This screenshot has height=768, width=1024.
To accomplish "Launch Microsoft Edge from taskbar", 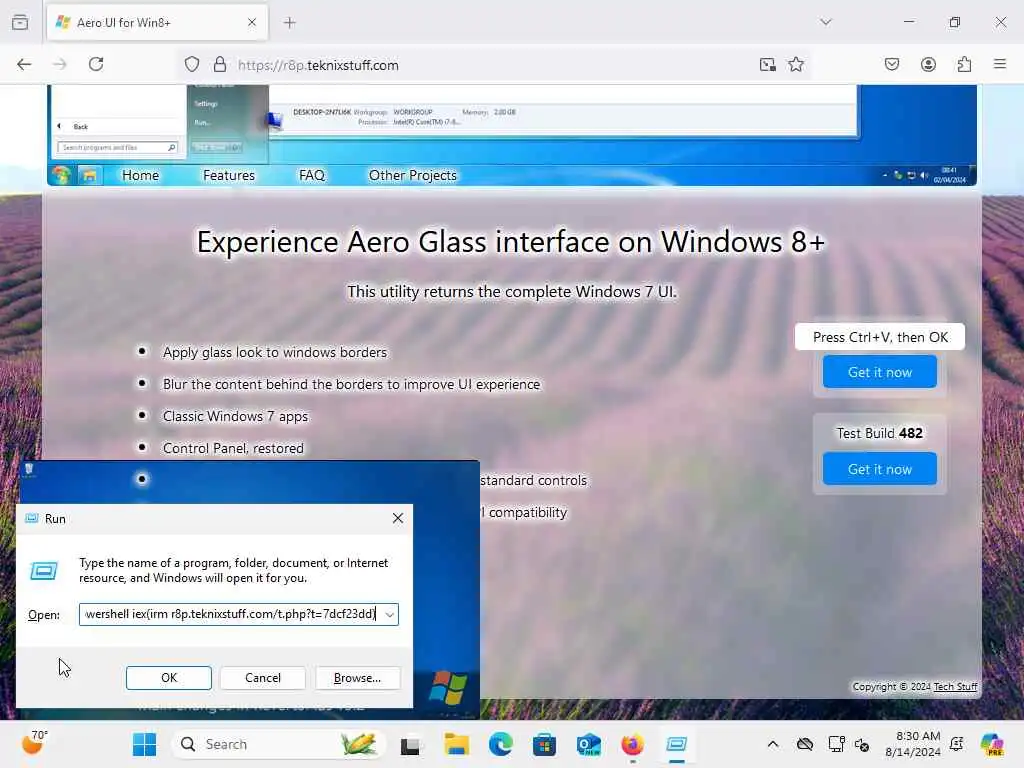I will click(501, 744).
